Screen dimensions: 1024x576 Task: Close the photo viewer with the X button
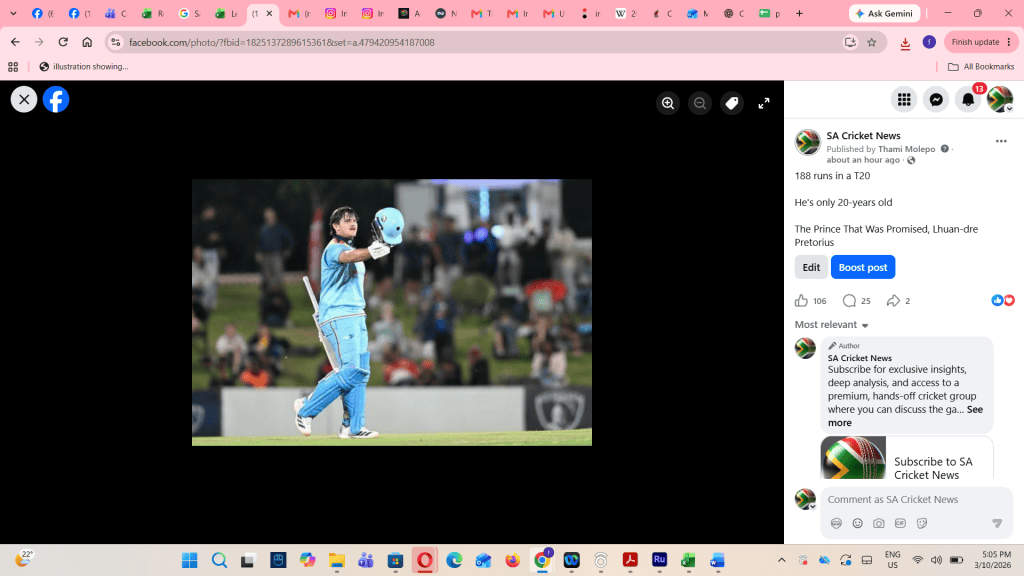(x=24, y=99)
